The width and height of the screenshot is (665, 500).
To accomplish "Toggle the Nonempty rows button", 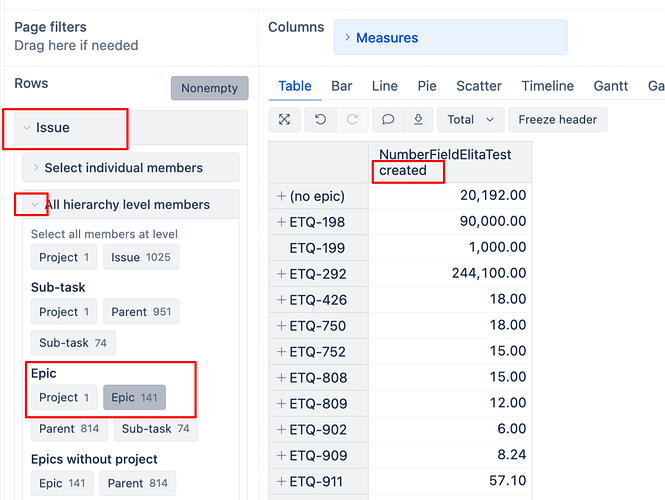I will [x=209, y=88].
